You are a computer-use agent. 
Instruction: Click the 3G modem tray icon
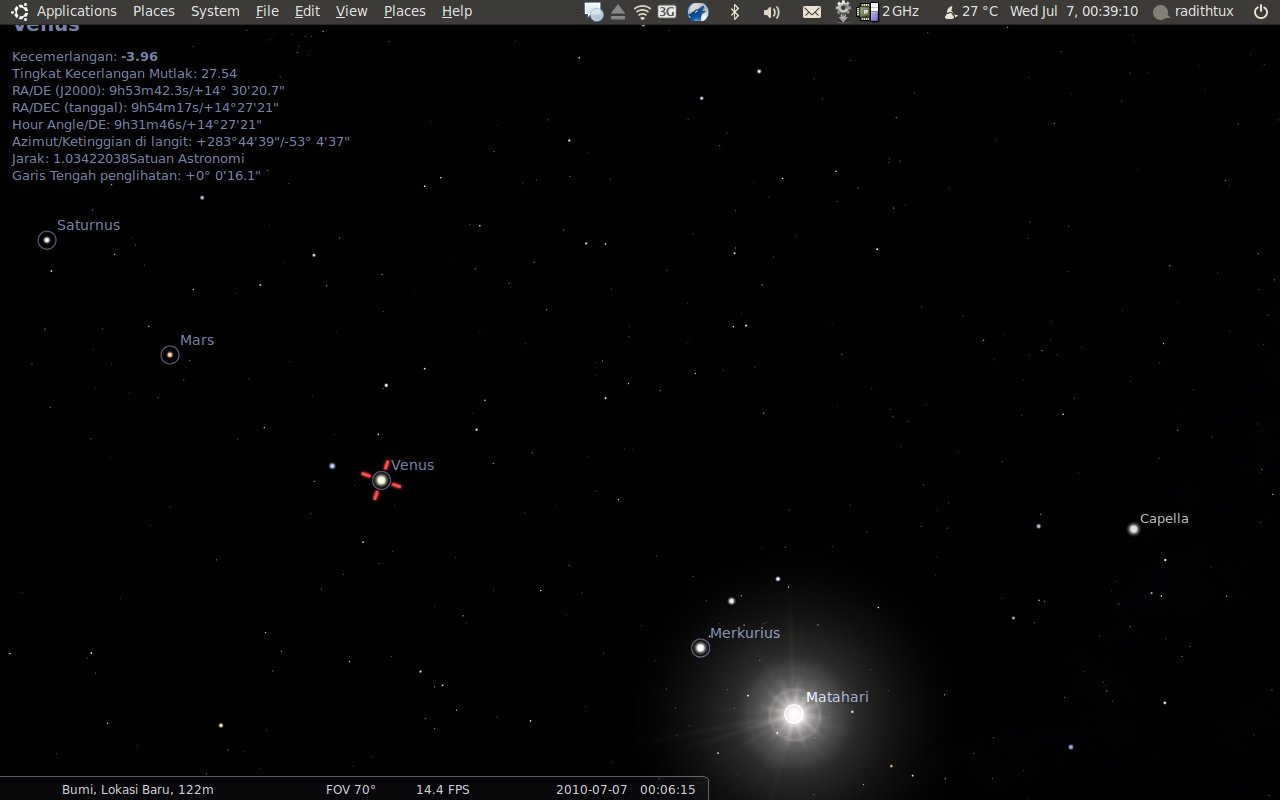667,12
